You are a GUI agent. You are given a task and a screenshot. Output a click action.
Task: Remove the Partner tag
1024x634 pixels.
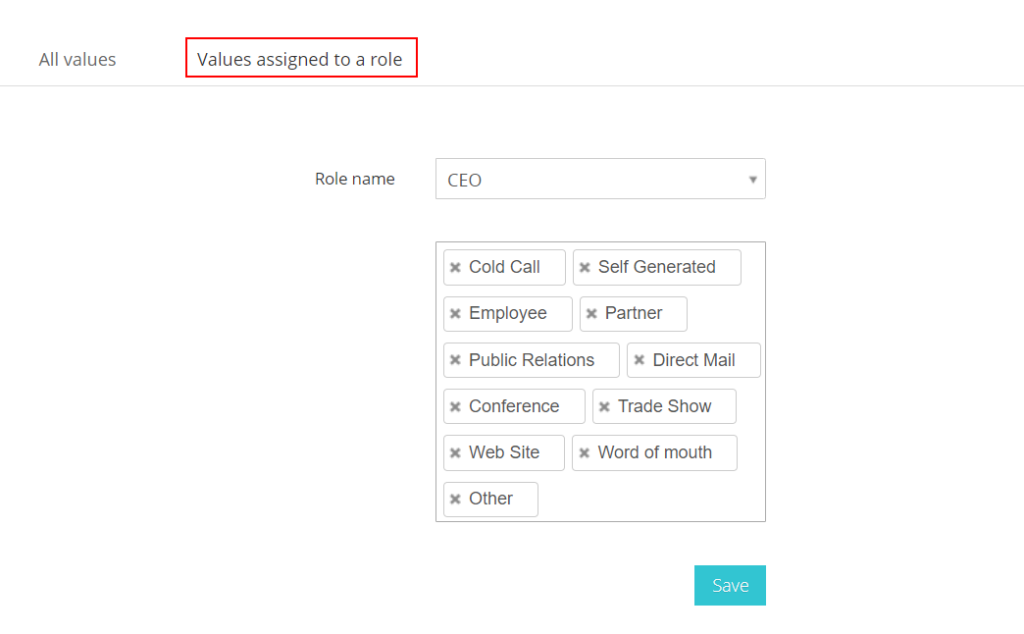point(591,313)
